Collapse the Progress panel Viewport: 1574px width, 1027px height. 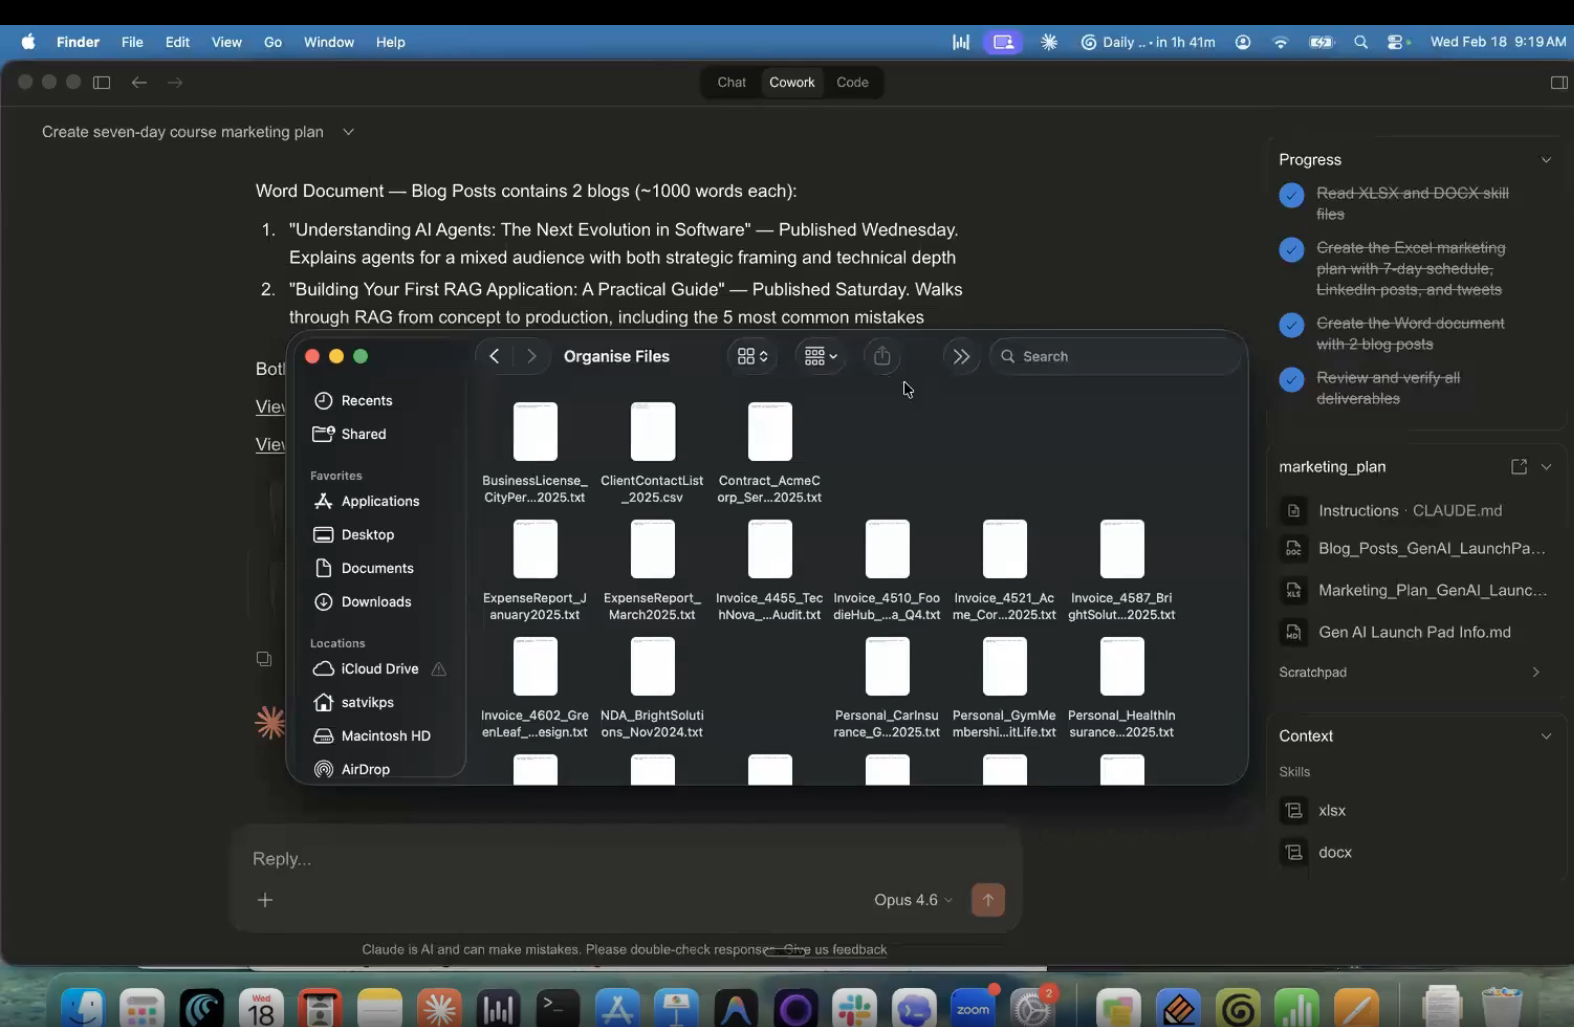1545,160
